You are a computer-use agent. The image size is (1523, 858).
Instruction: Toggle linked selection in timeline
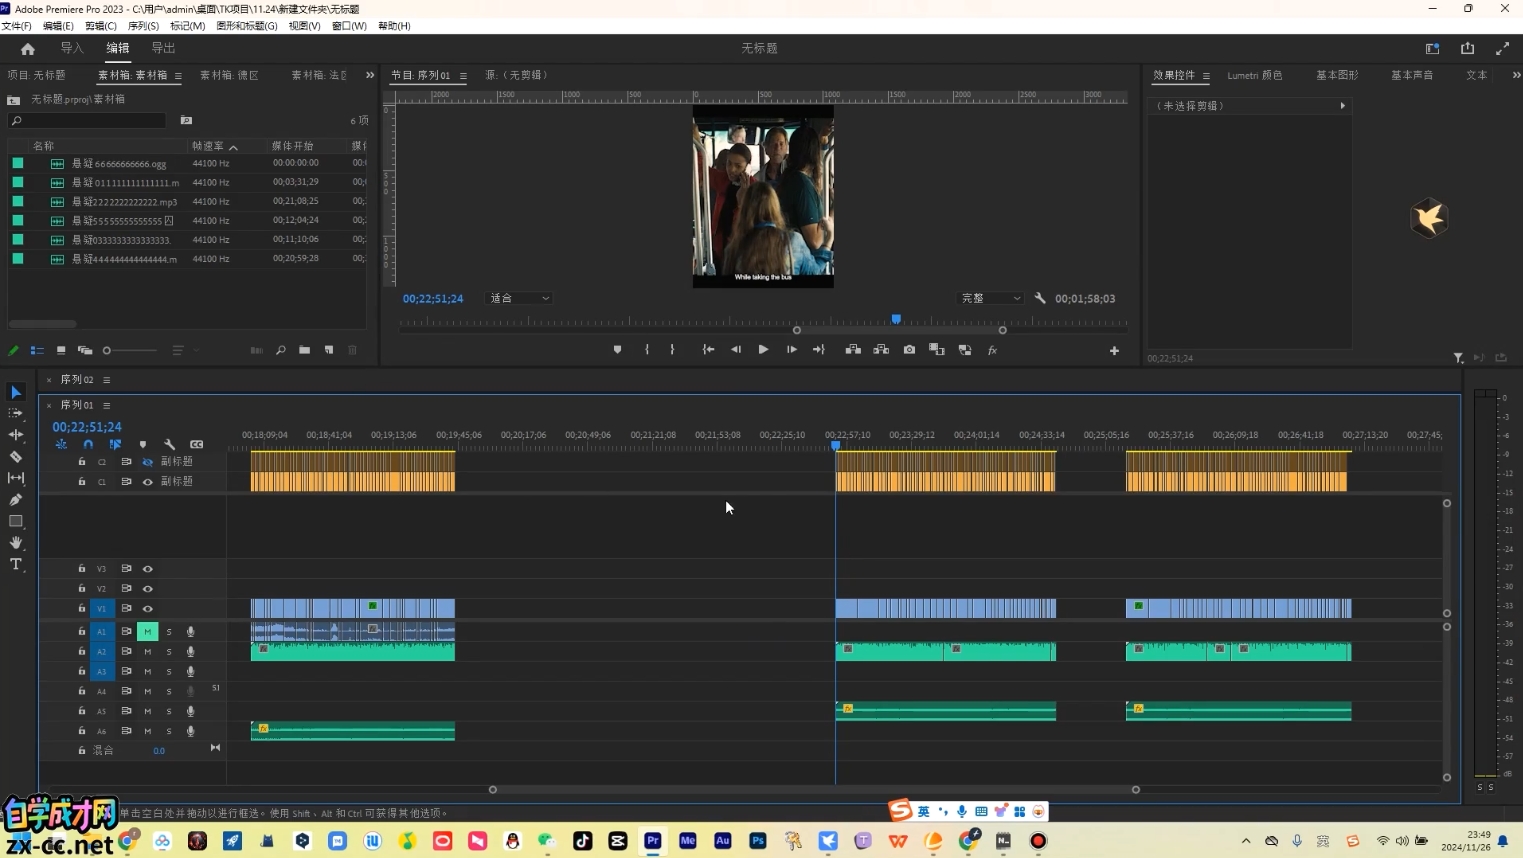pyautogui.click(x=115, y=444)
